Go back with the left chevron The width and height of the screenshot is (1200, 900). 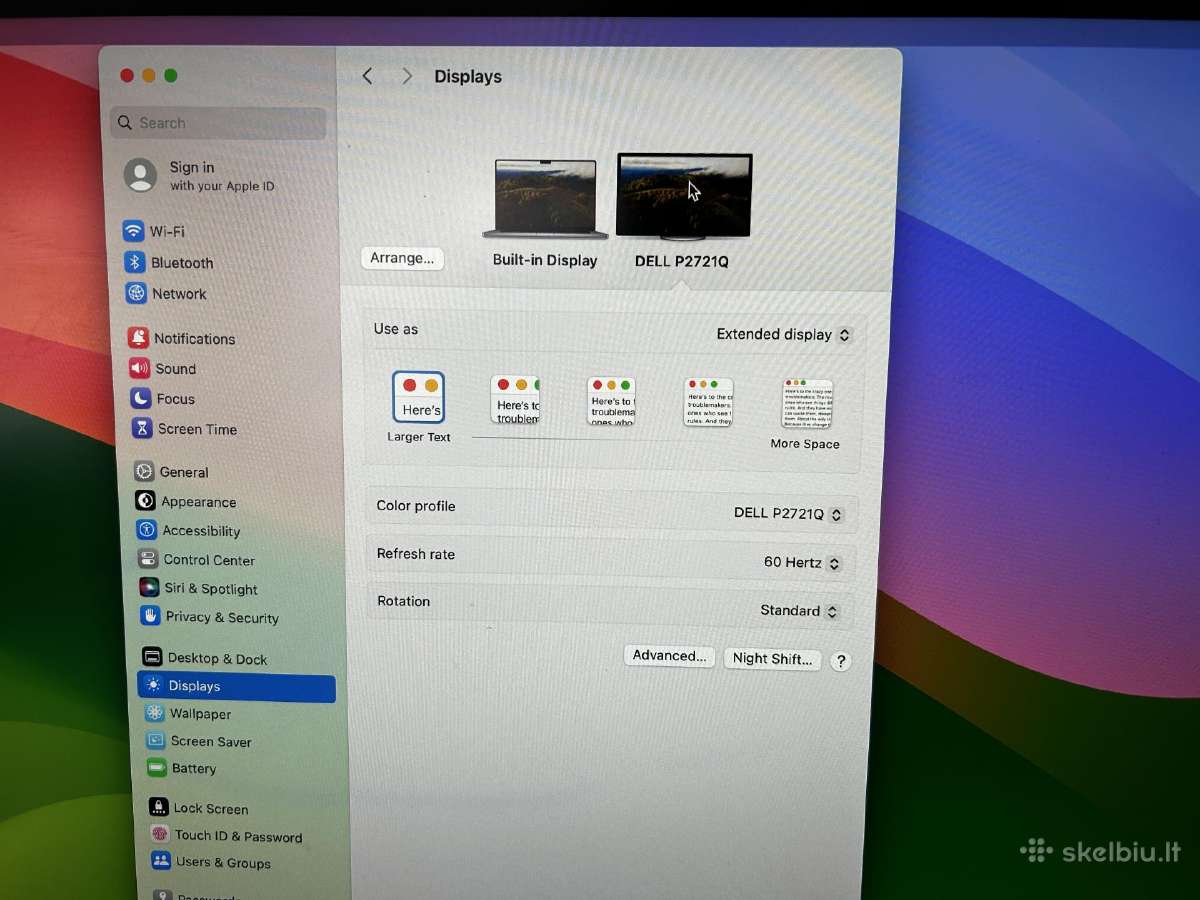[x=368, y=76]
